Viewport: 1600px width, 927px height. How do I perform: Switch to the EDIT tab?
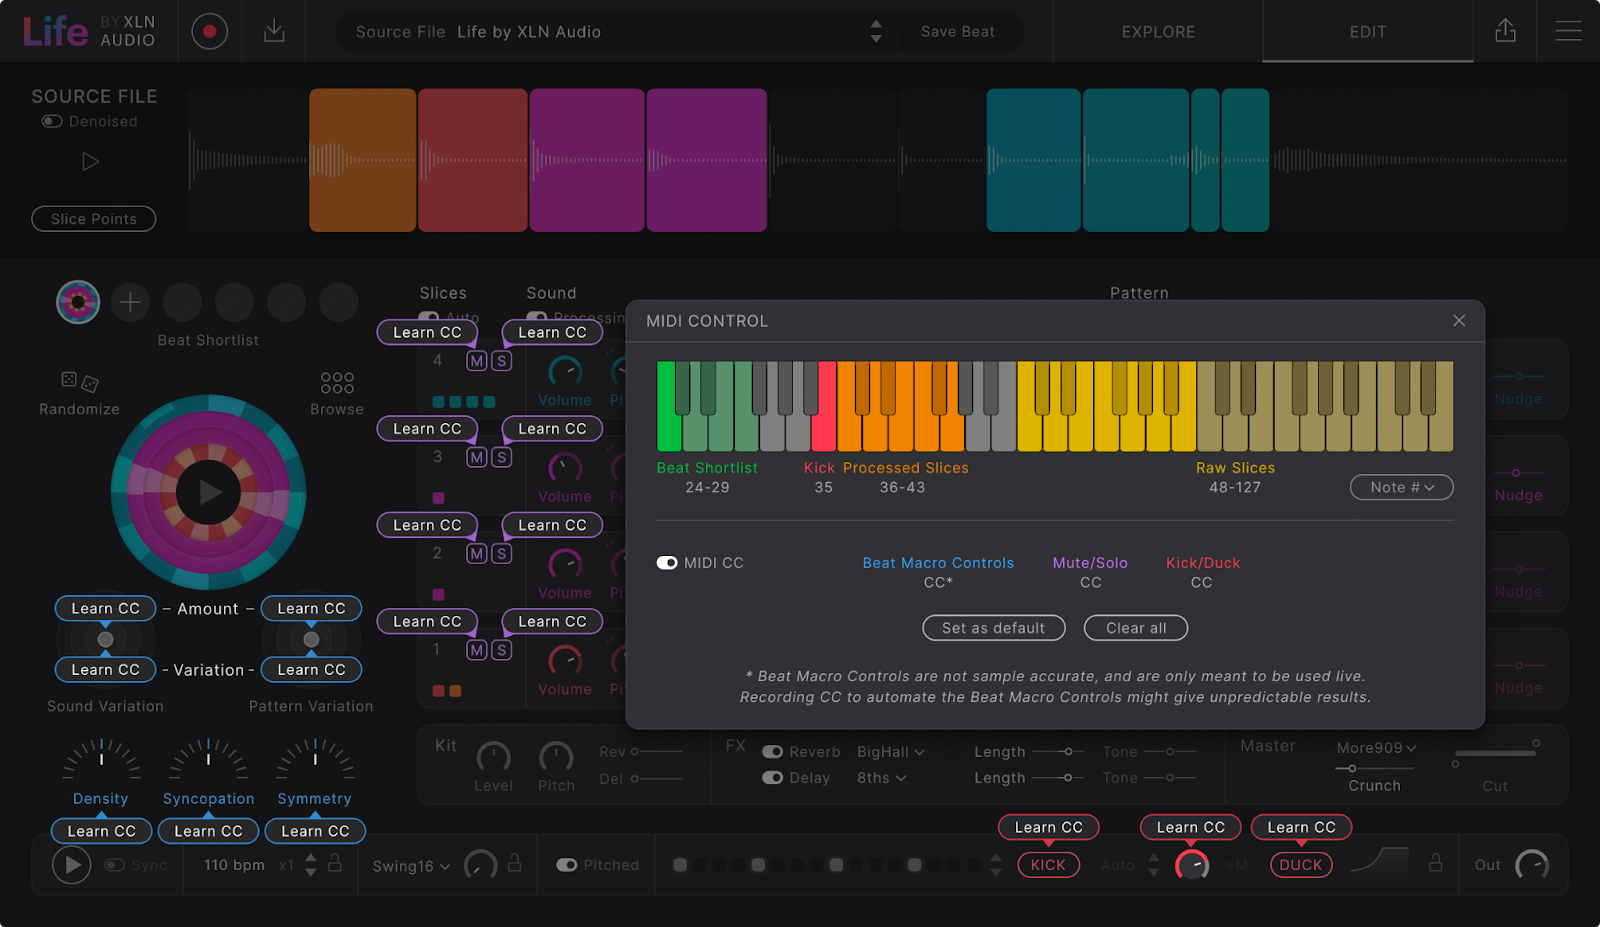1368,32
